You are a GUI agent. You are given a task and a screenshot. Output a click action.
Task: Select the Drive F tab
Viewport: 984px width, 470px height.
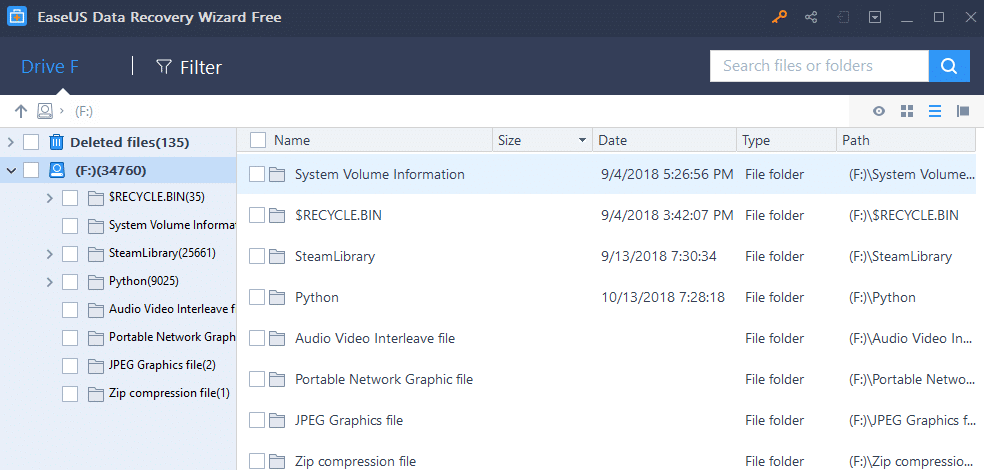(50, 67)
